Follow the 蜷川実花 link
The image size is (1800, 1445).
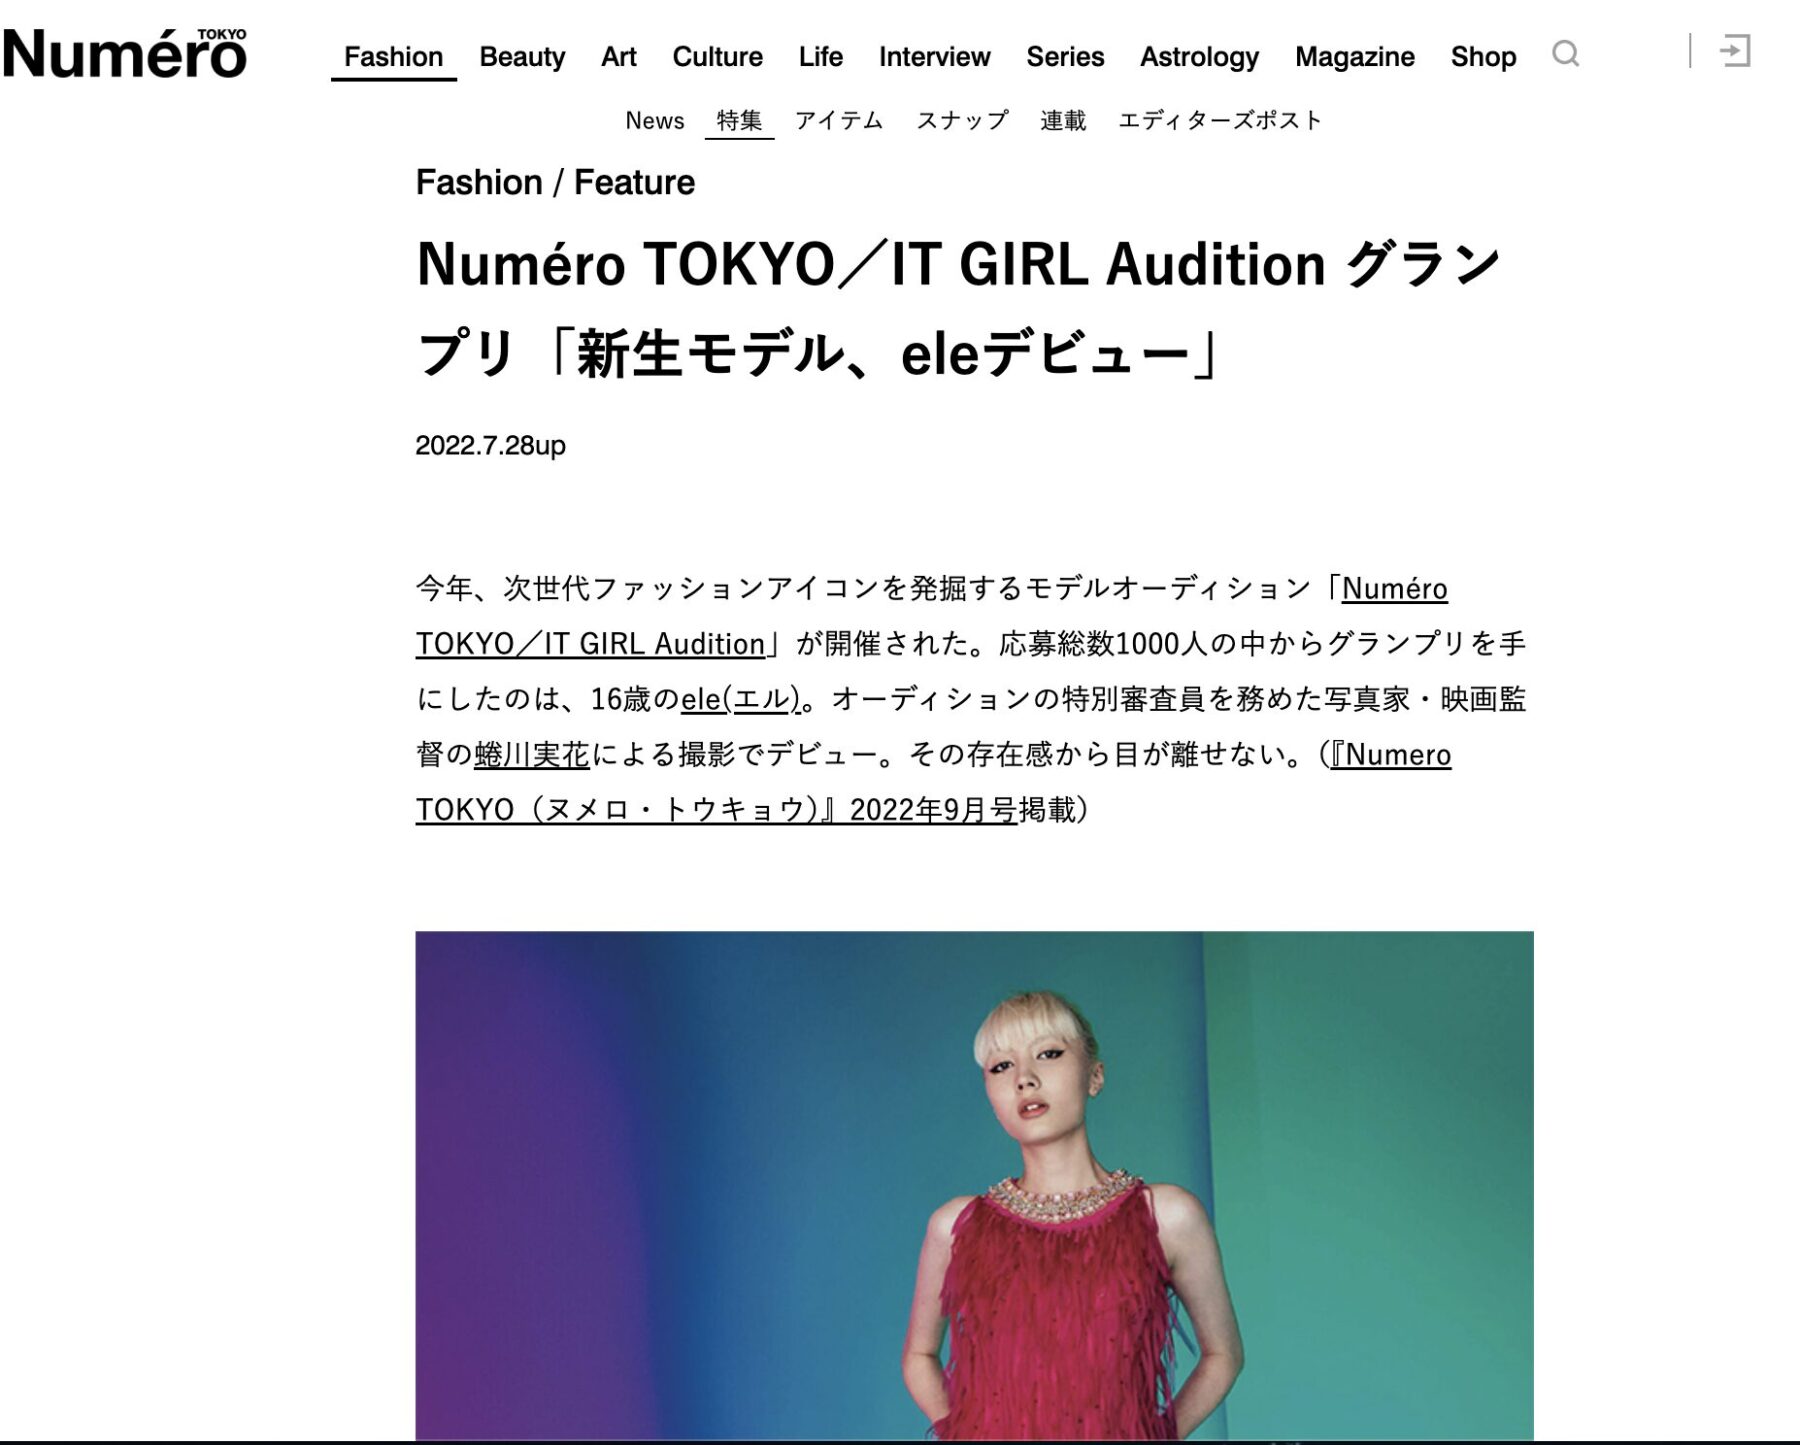point(532,754)
